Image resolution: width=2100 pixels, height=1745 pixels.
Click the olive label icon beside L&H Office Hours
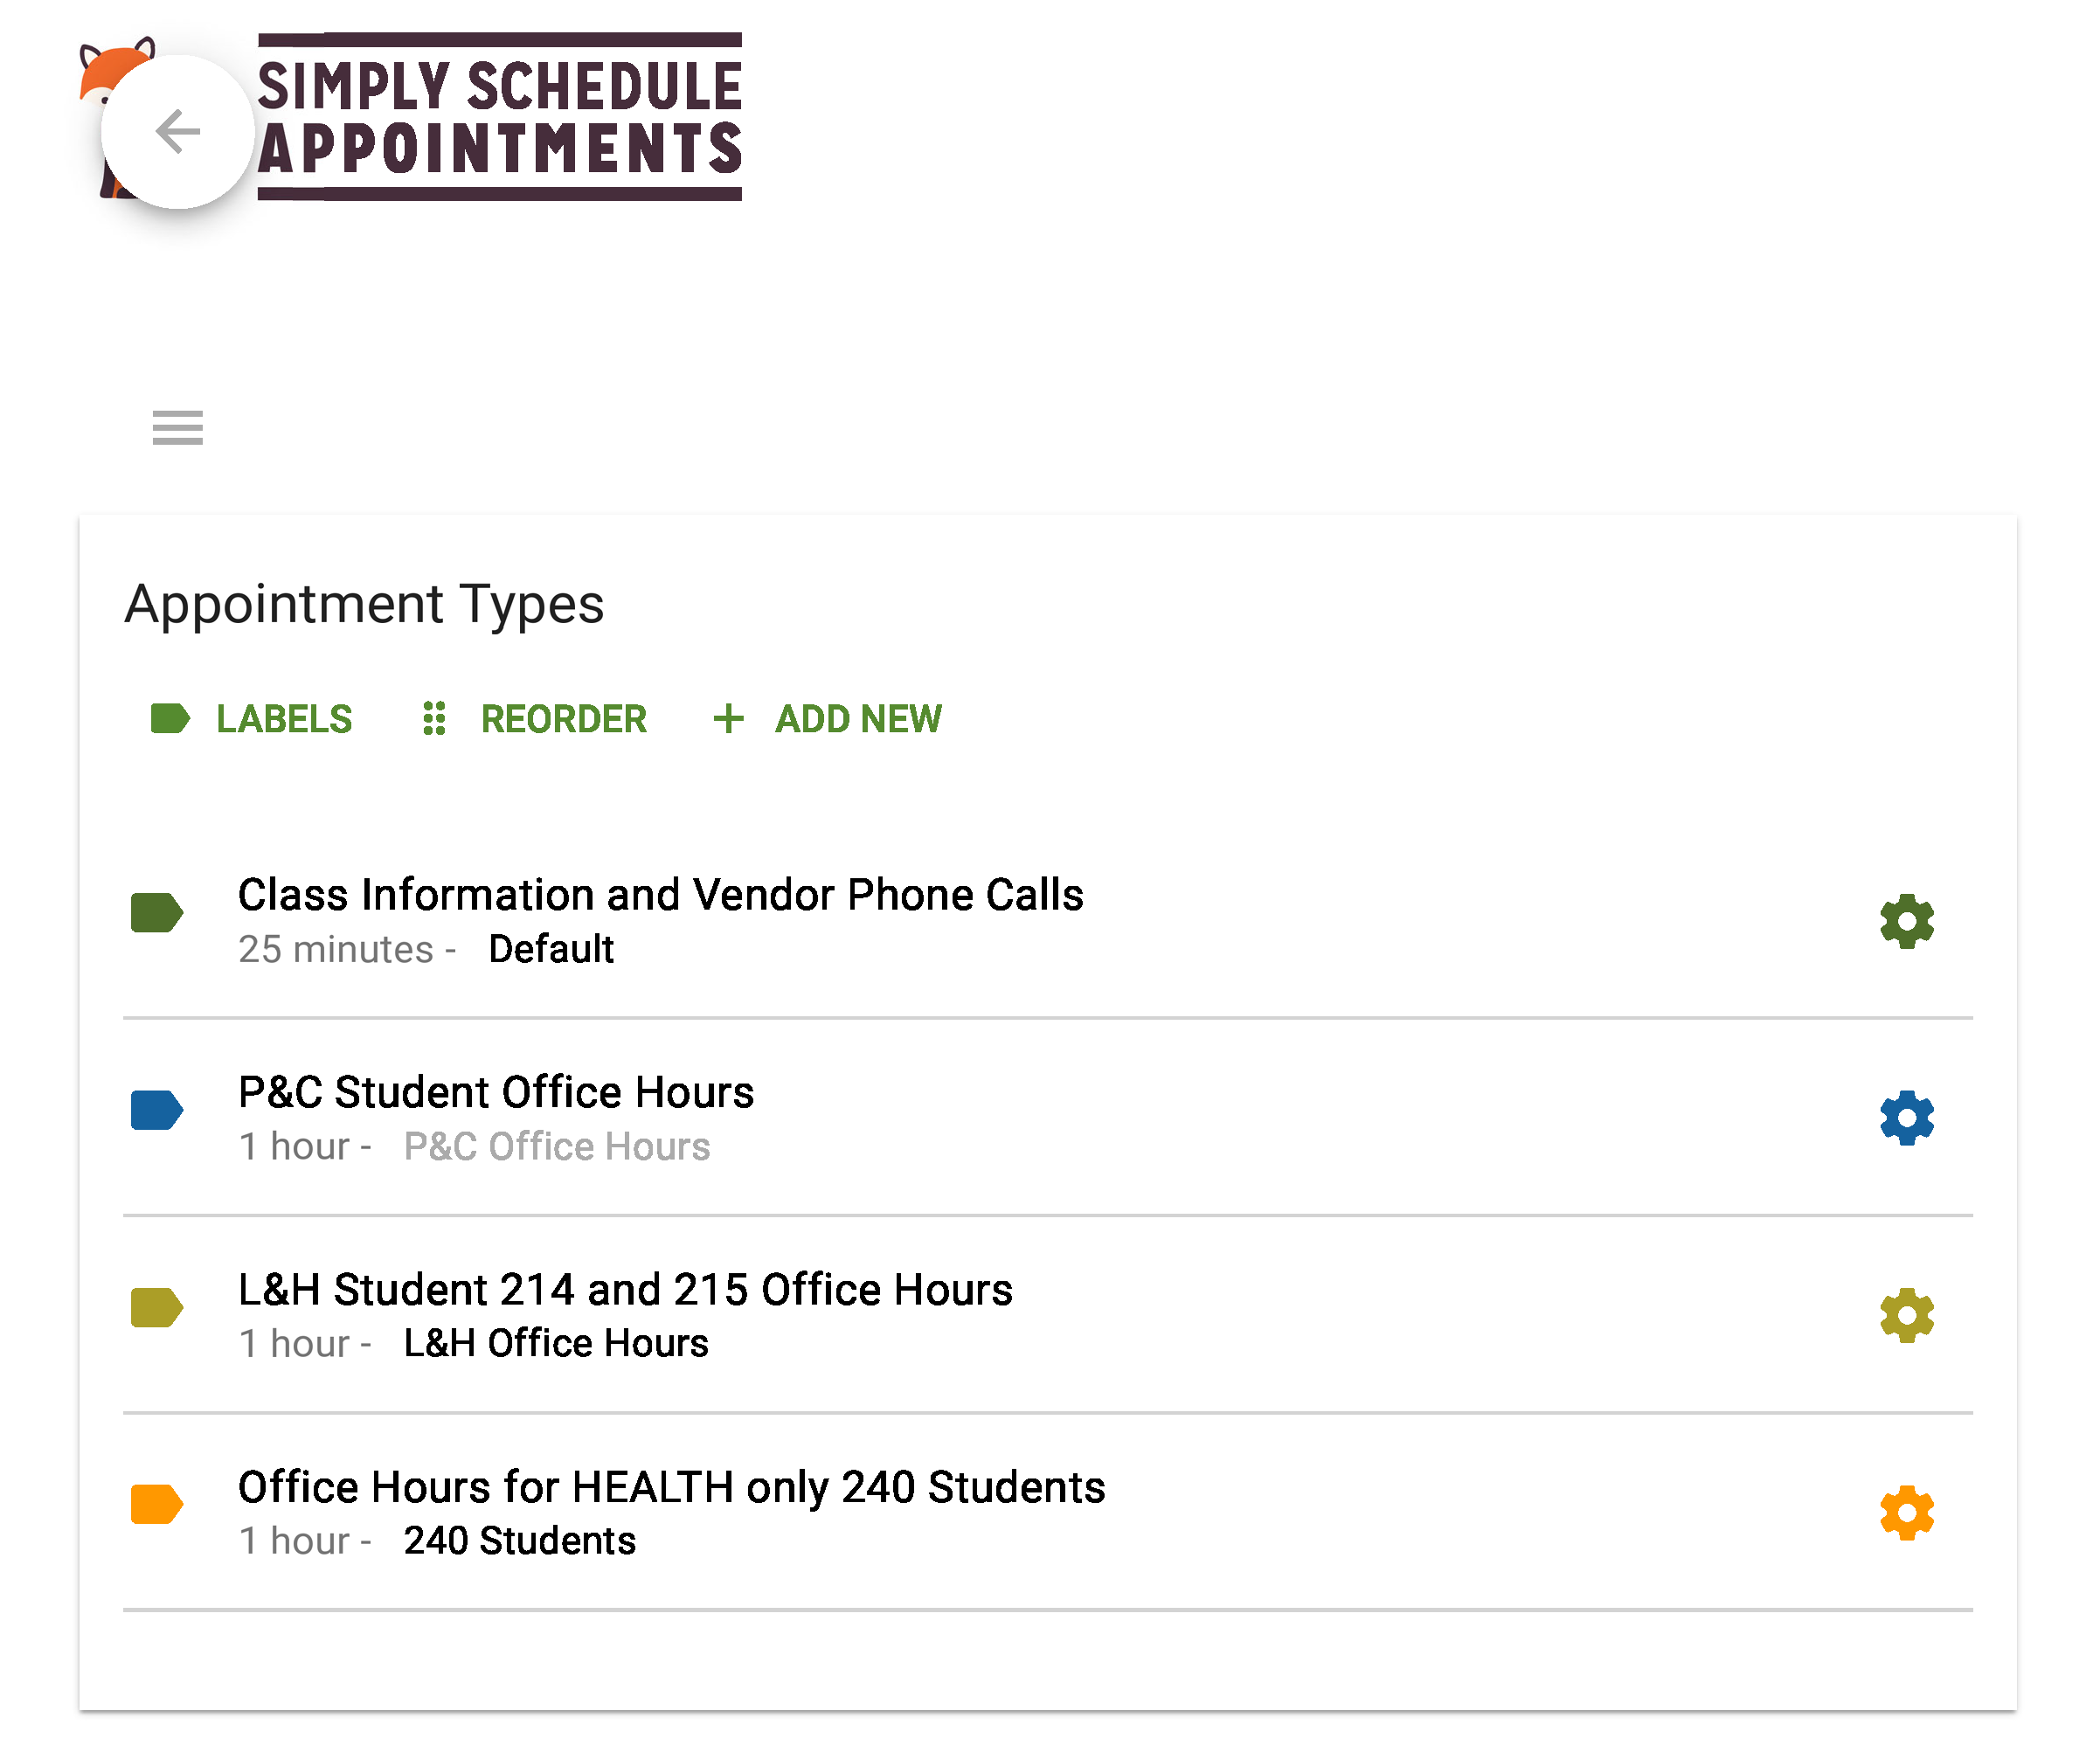(x=156, y=1308)
